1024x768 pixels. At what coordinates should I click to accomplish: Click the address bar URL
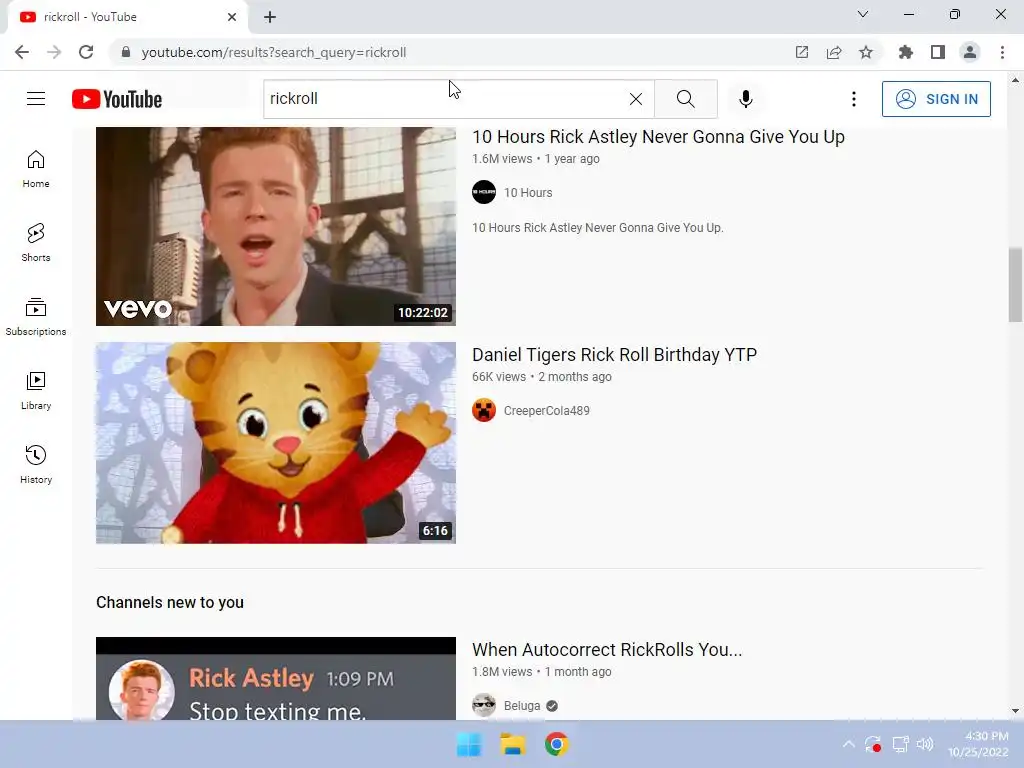[x=274, y=52]
